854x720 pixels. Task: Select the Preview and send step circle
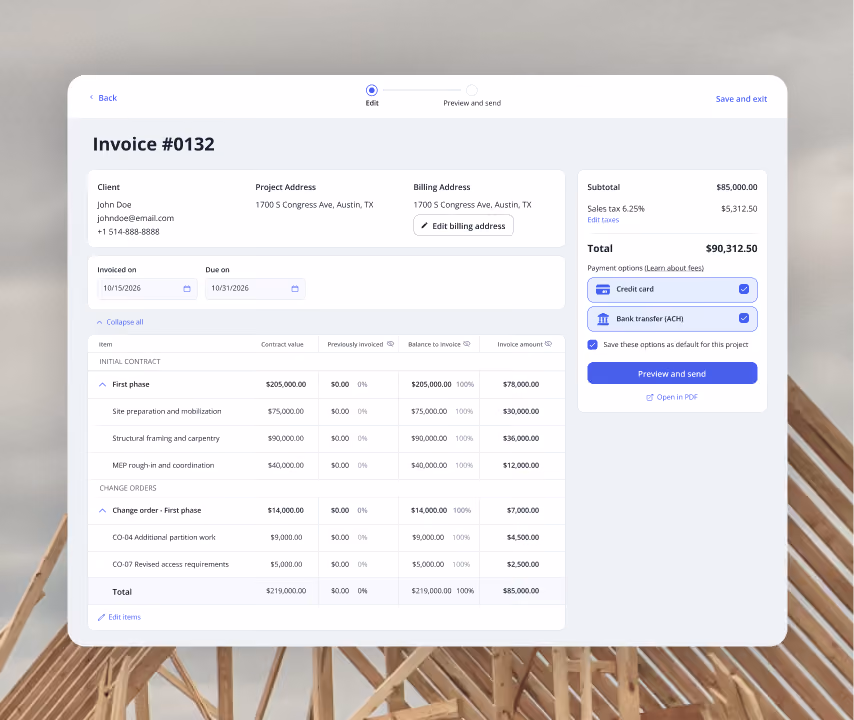pyautogui.click(x=472, y=90)
